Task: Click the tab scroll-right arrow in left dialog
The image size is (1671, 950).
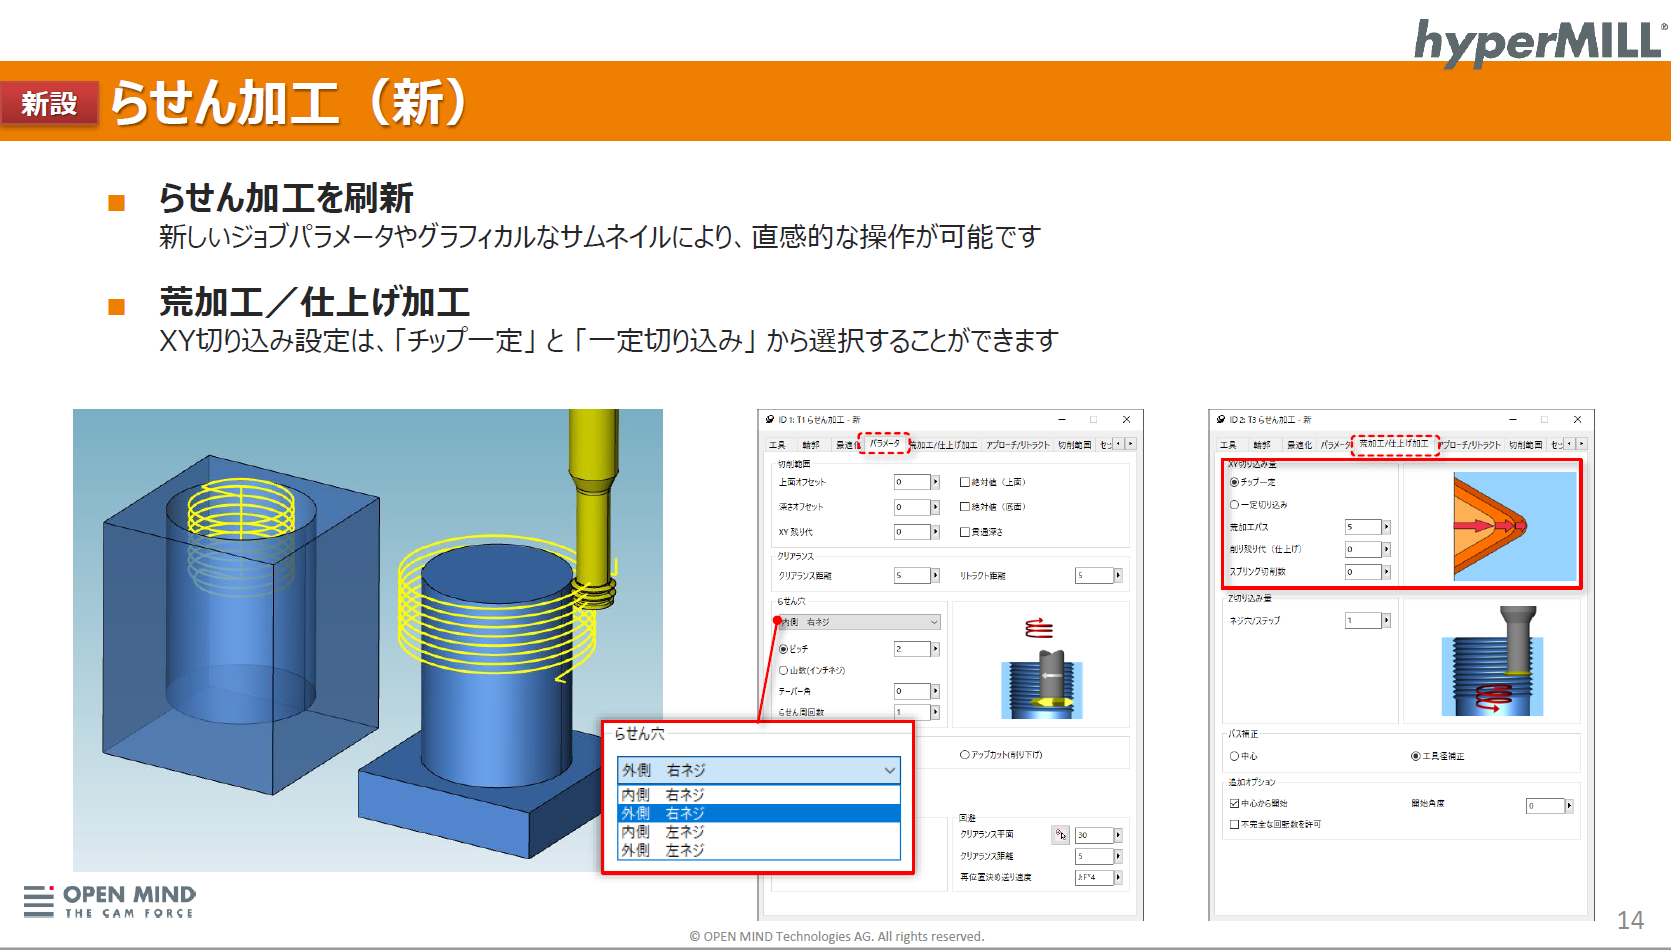Action: pyautogui.click(x=1130, y=444)
